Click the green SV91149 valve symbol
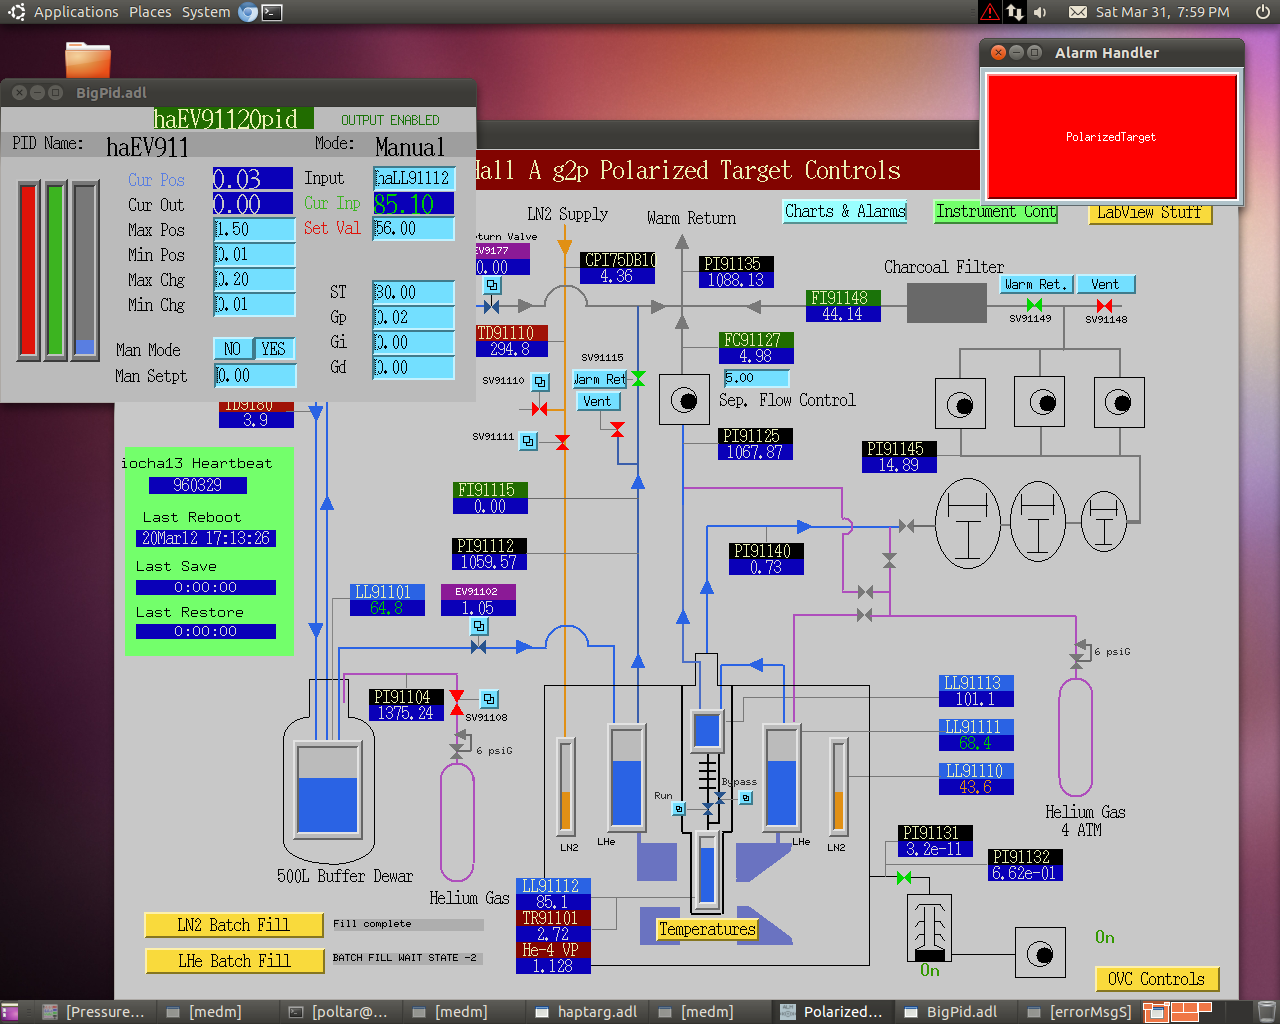 coord(1034,306)
